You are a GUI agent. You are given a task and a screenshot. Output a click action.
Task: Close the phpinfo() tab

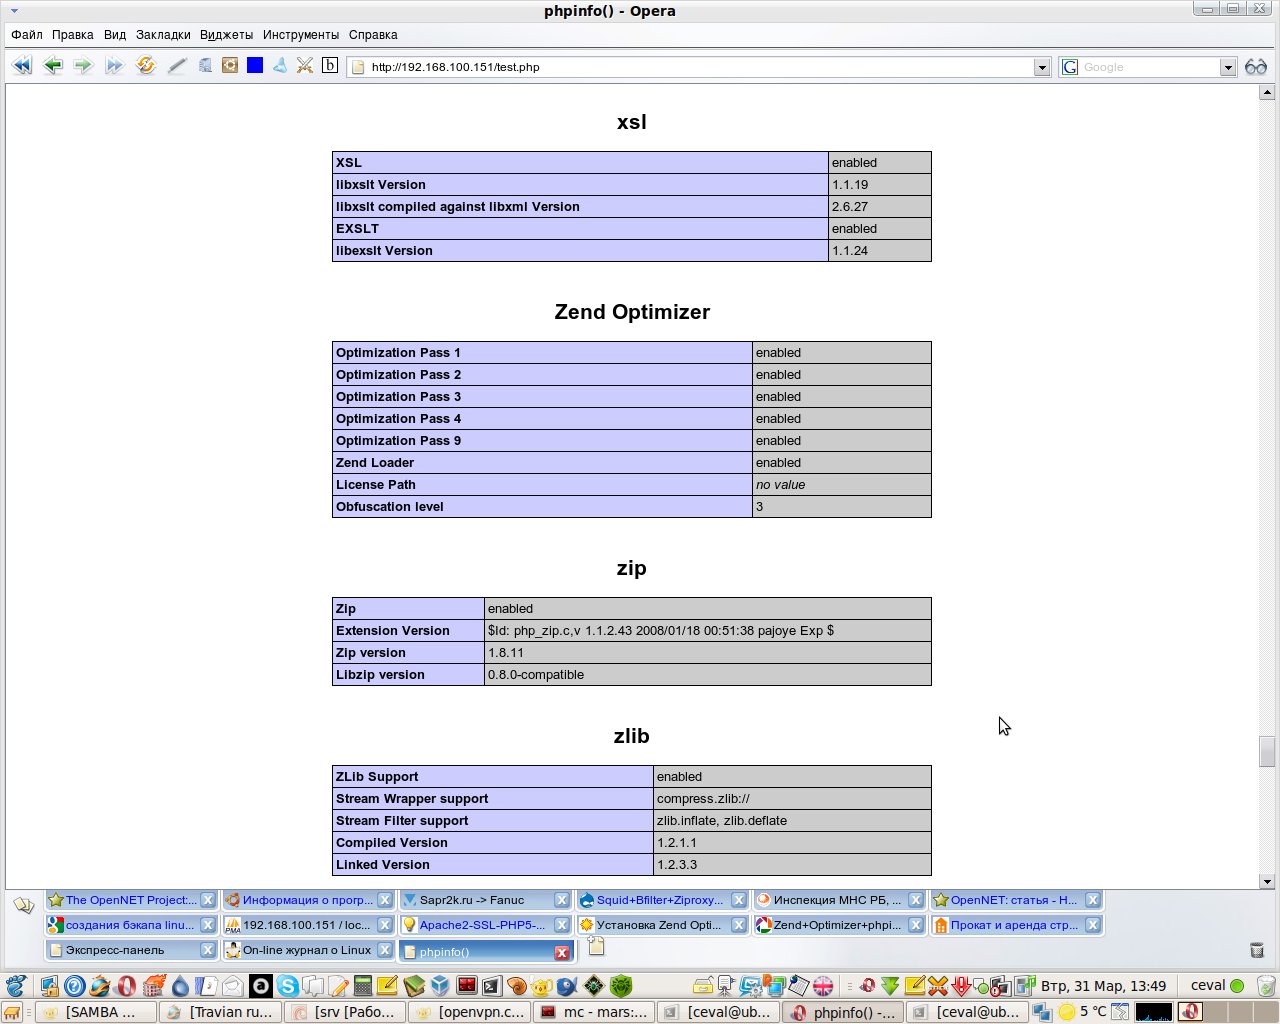click(x=562, y=952)
